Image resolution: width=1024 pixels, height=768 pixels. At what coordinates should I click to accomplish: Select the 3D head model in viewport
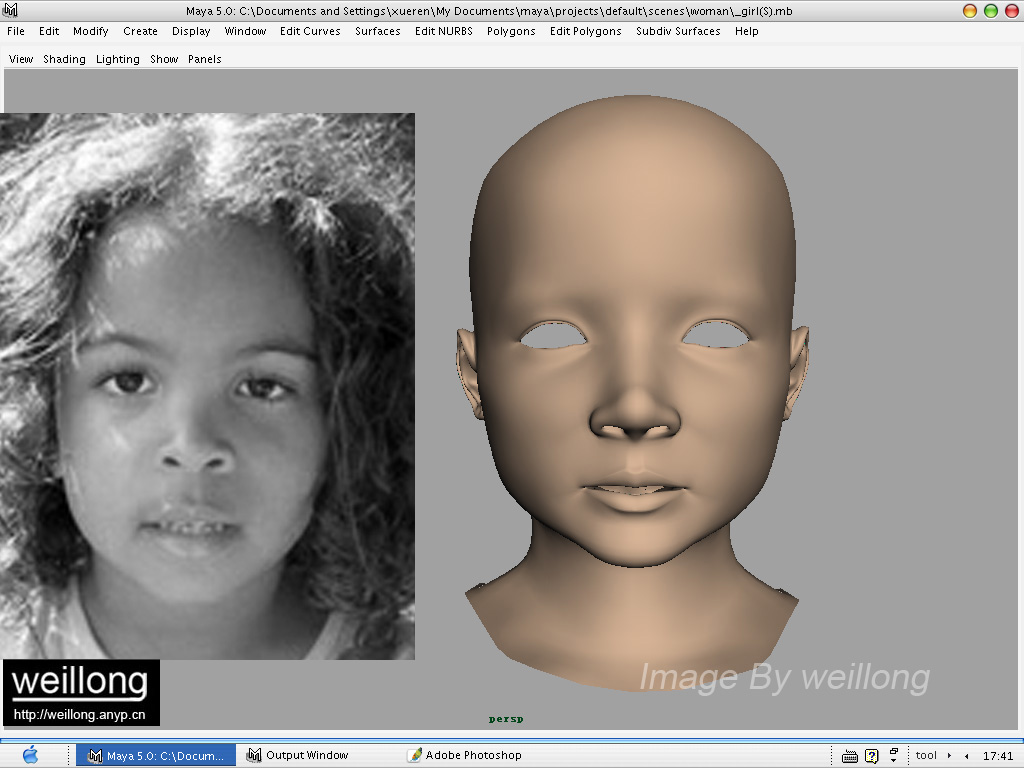pos(633,392)
